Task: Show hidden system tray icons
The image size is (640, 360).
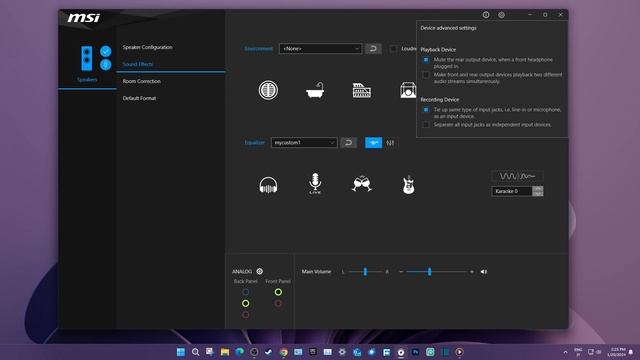Action: click(565, 352)
